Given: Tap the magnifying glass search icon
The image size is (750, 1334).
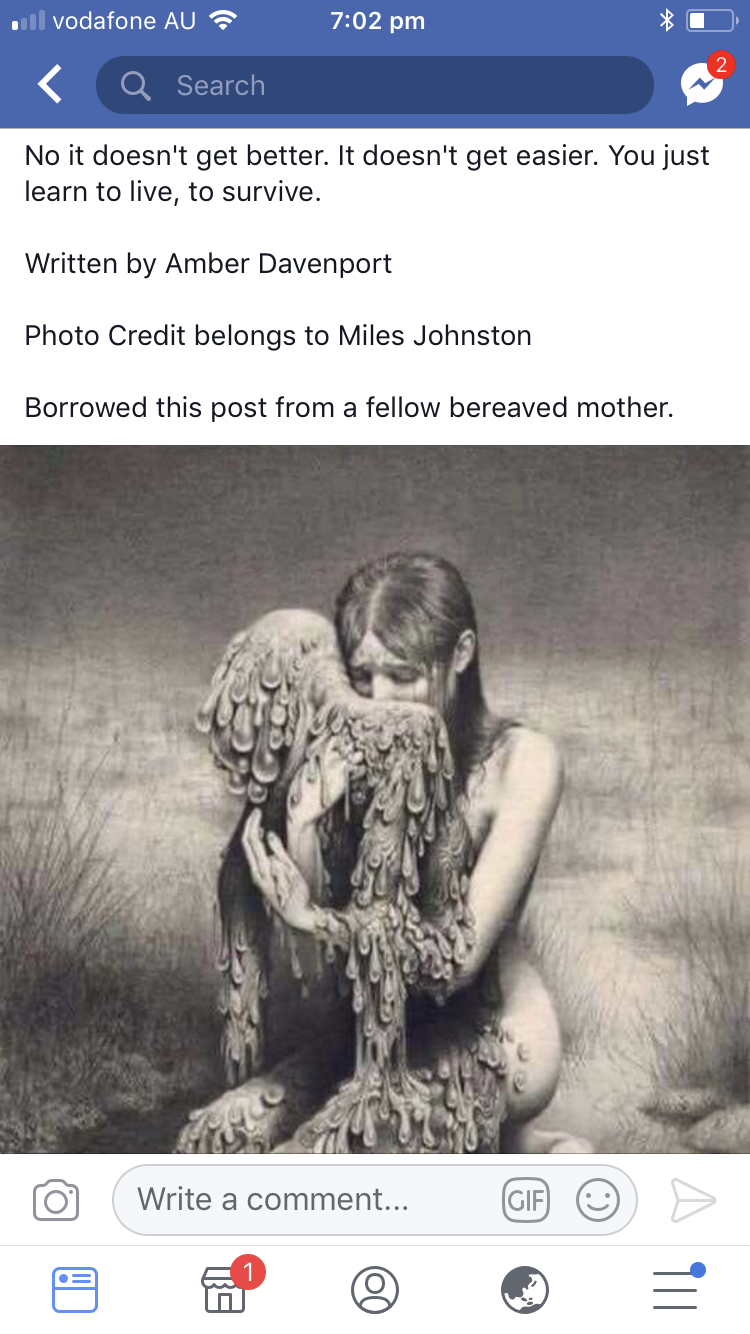Looking at the screenshot, I should (135, 85).
